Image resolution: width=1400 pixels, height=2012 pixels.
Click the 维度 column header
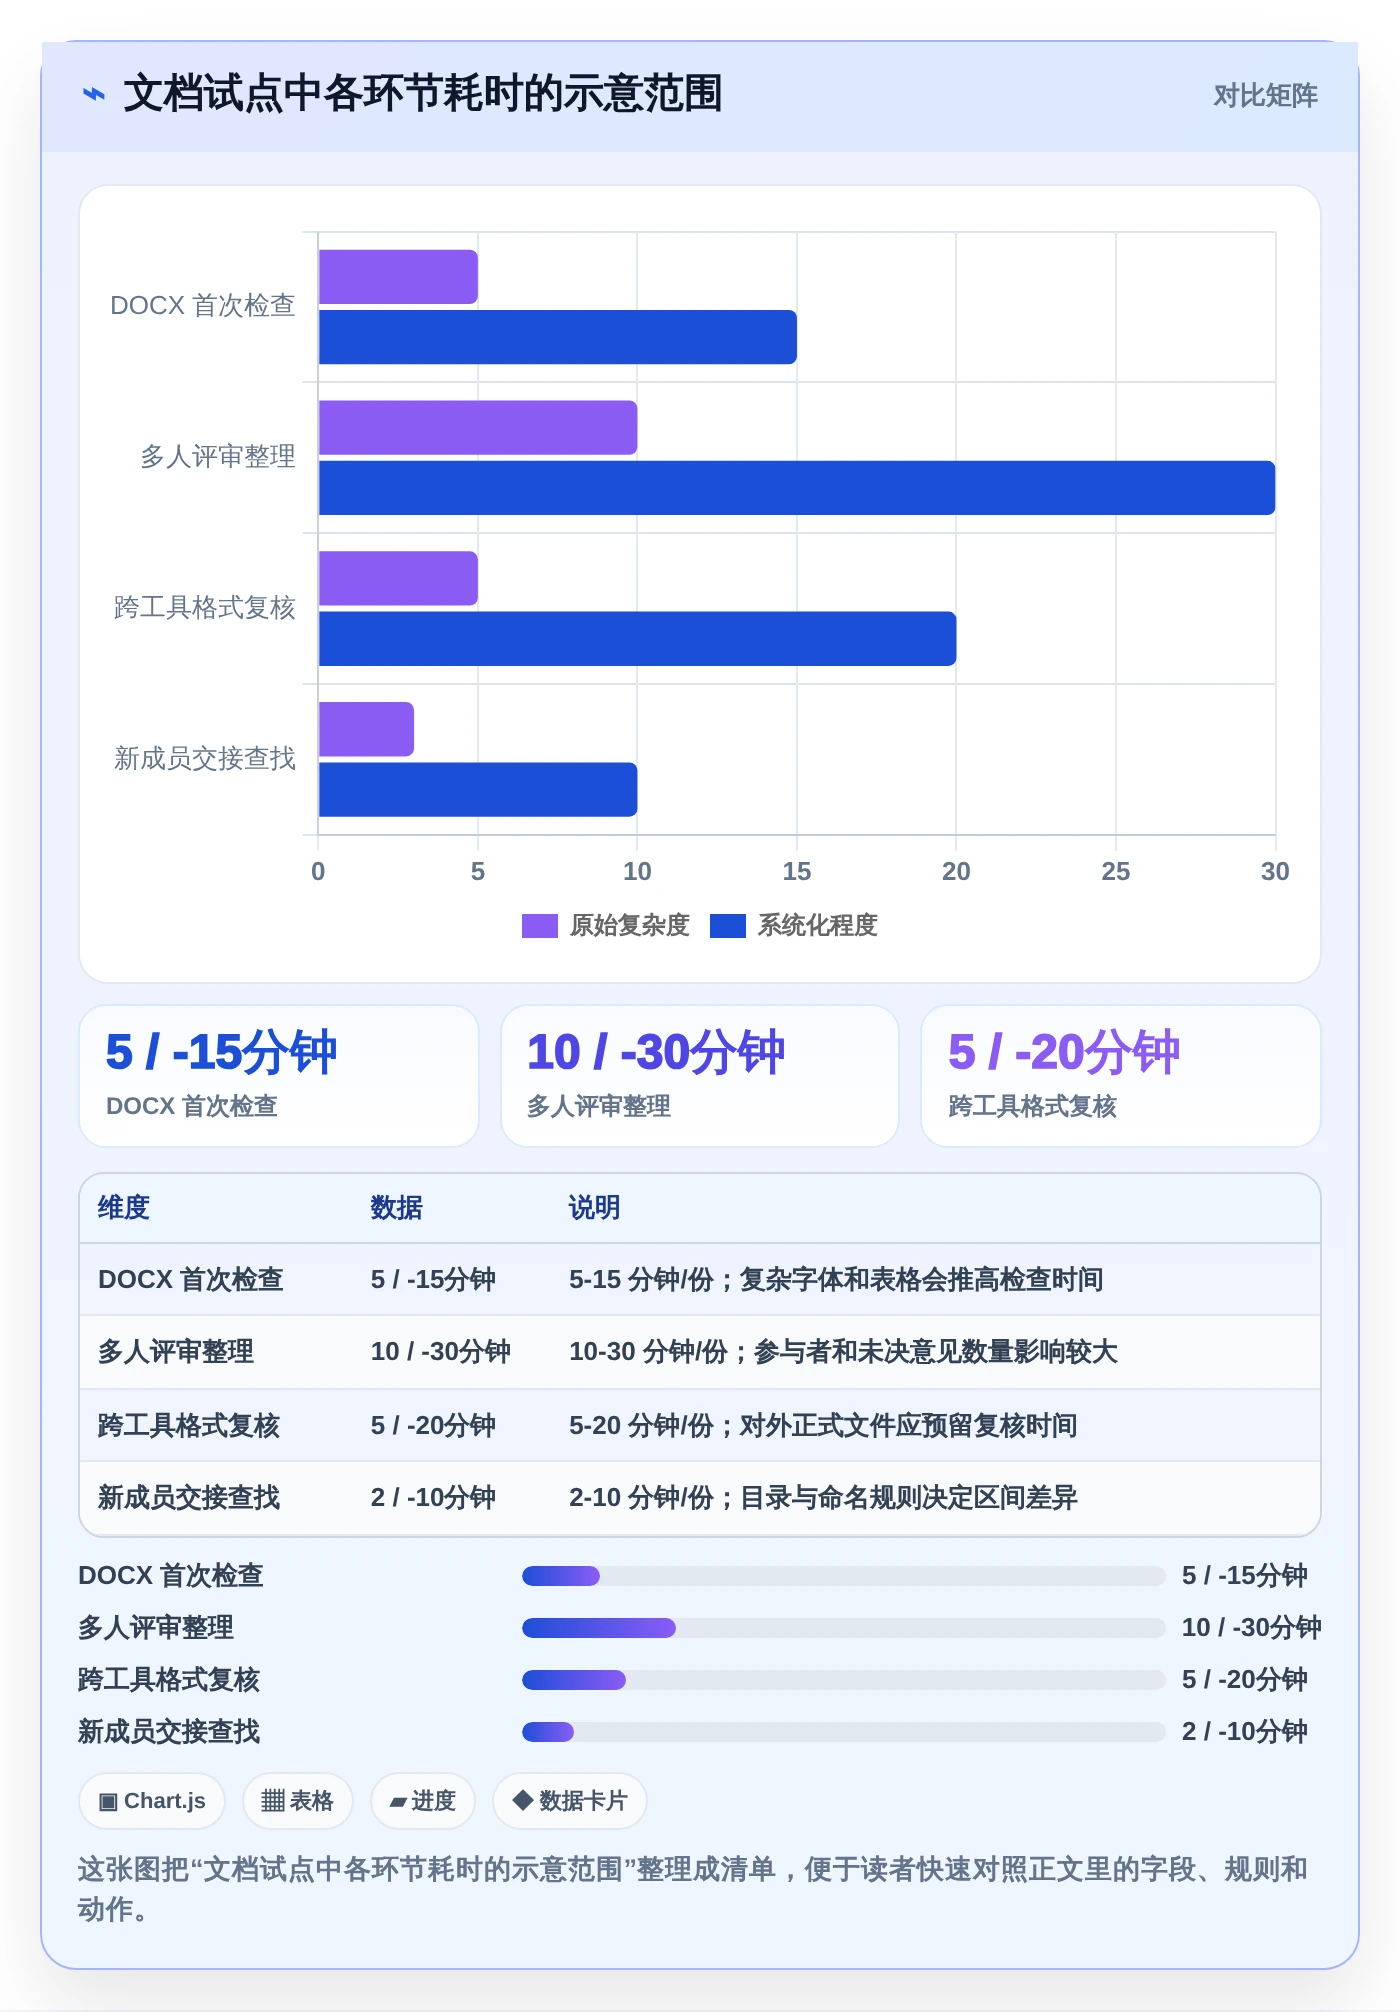pyautogui.click(x=124, y=1208)
